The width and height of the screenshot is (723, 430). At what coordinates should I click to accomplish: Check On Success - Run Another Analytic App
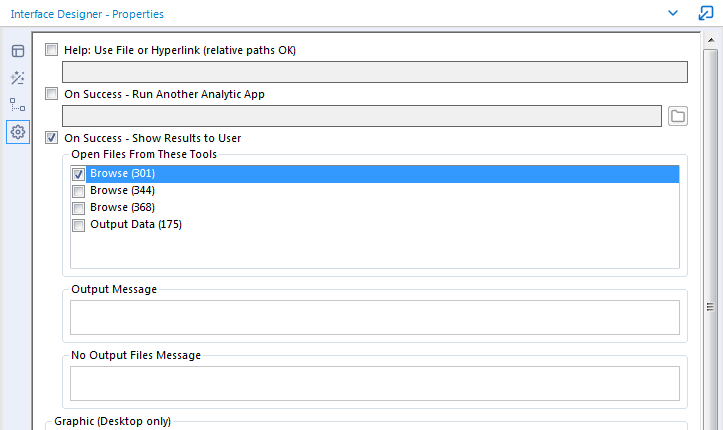pos(52,94)
